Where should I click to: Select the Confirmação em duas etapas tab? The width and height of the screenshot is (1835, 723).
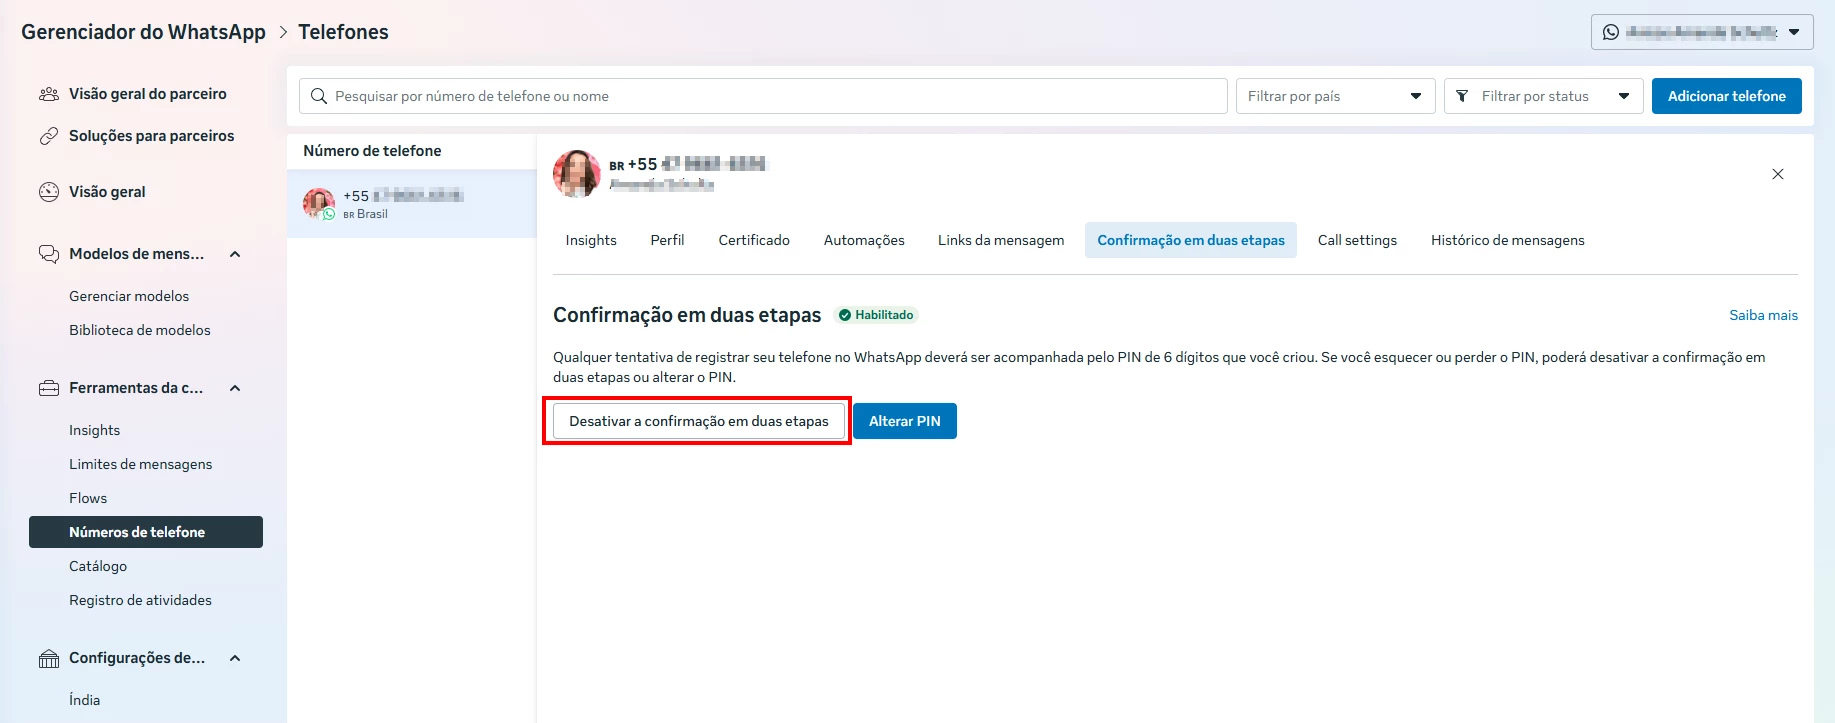pos(1191,240)
